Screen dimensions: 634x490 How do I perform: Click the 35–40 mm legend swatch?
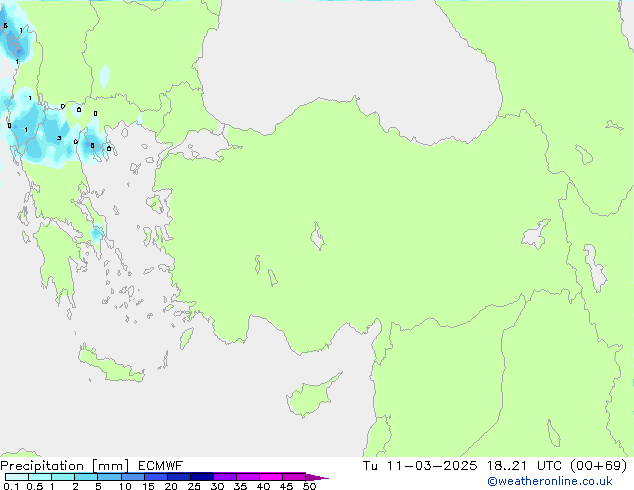[x=248, y=477]
